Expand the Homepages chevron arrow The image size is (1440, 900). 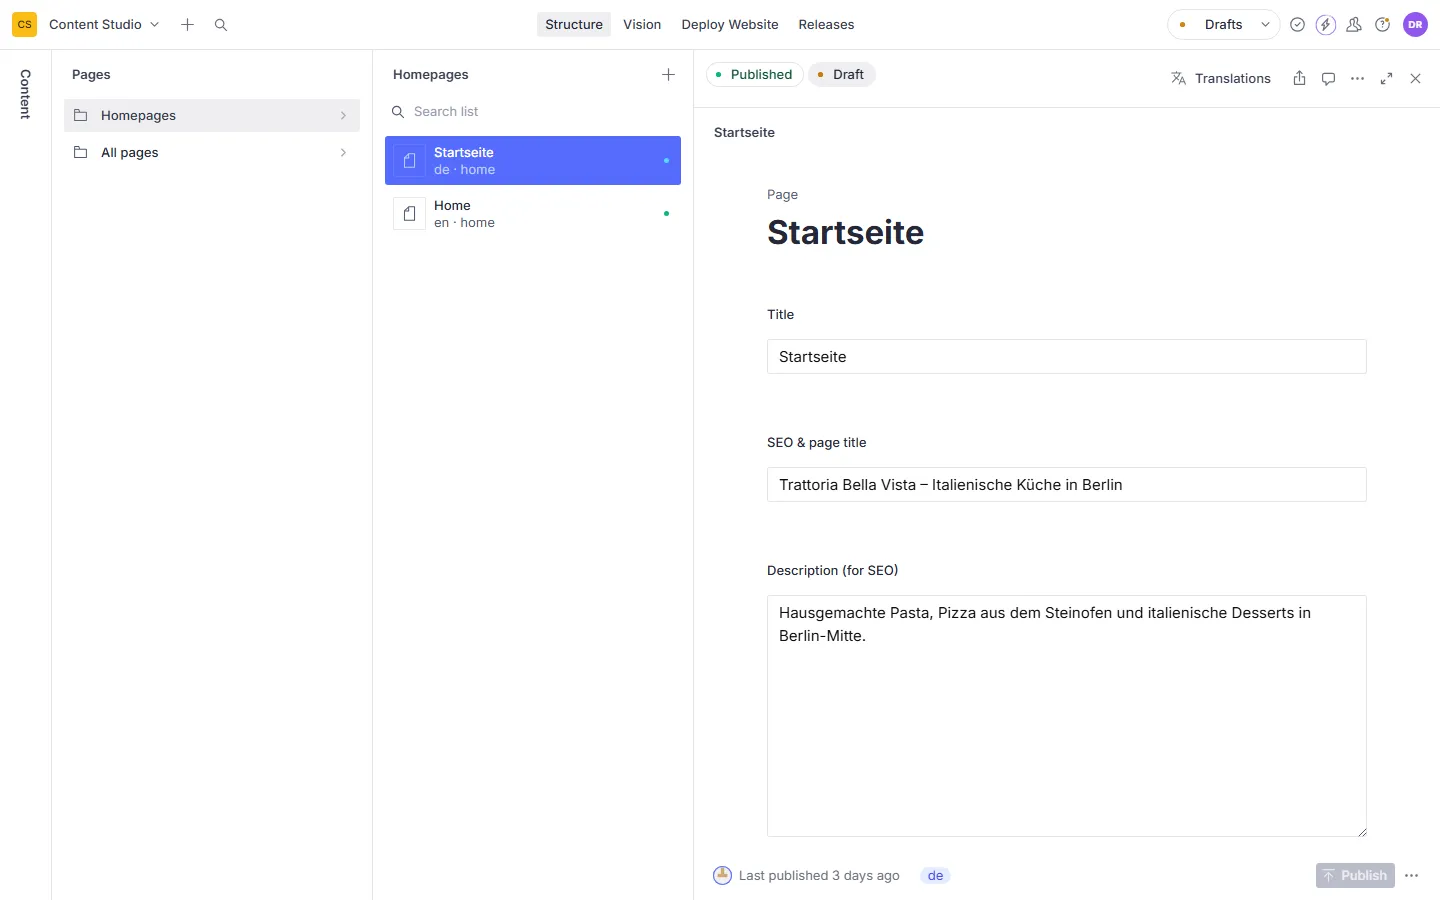coord(343,115)
